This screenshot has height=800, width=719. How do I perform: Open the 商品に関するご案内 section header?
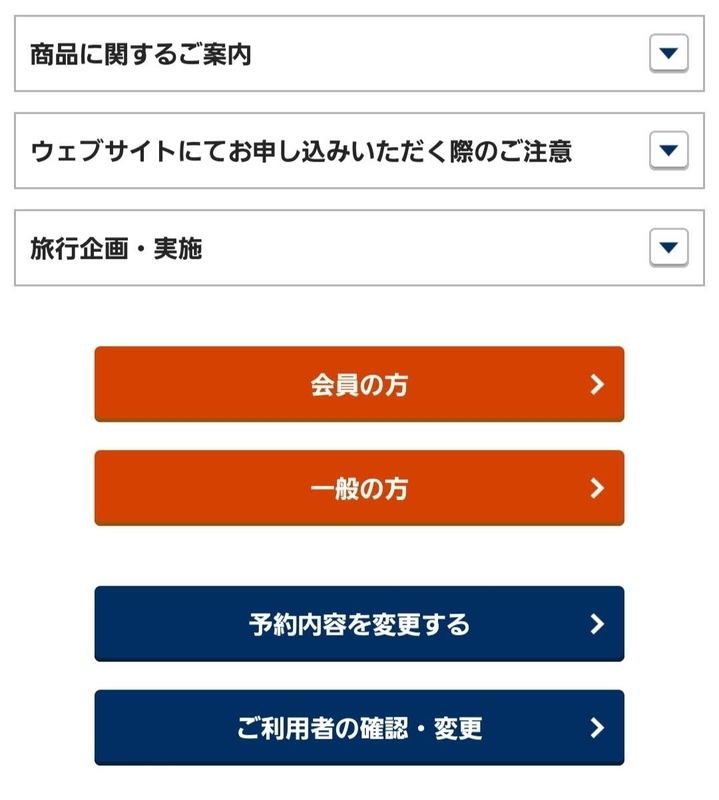[x=359, y=54]
